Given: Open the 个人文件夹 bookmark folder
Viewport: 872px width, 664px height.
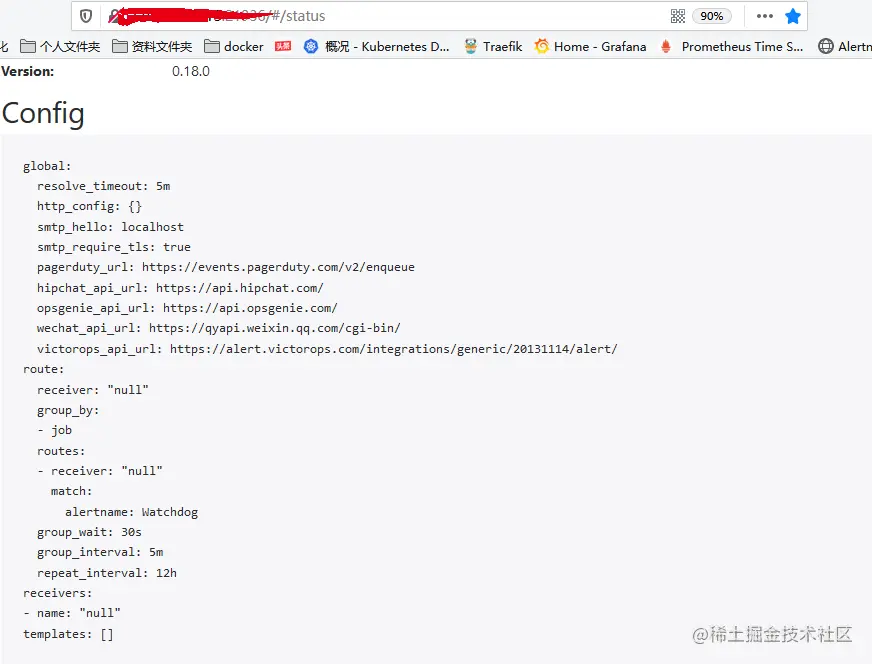Looking at the screenshot, I should (x=60, y=47).
